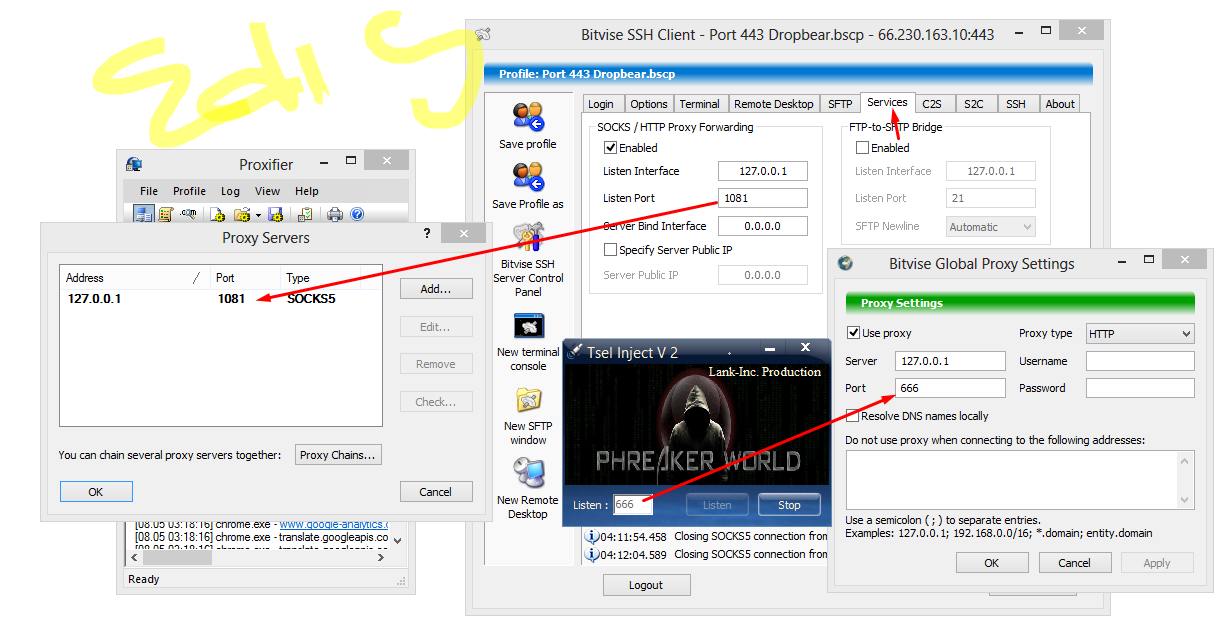The height and width of the screenshot is (641, 1228).
Task: Switch to the SSH tab
Action: coord(1016,104)
